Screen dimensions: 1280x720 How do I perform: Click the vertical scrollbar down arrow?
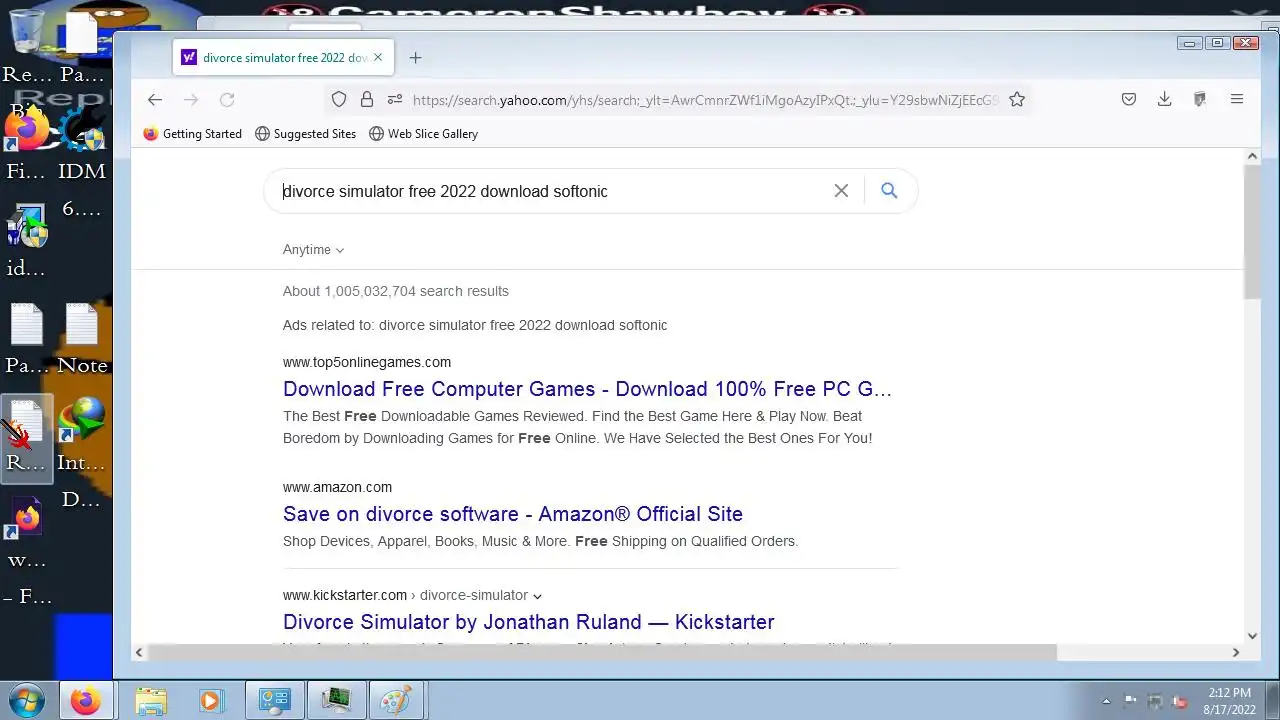click(1252, 636)
